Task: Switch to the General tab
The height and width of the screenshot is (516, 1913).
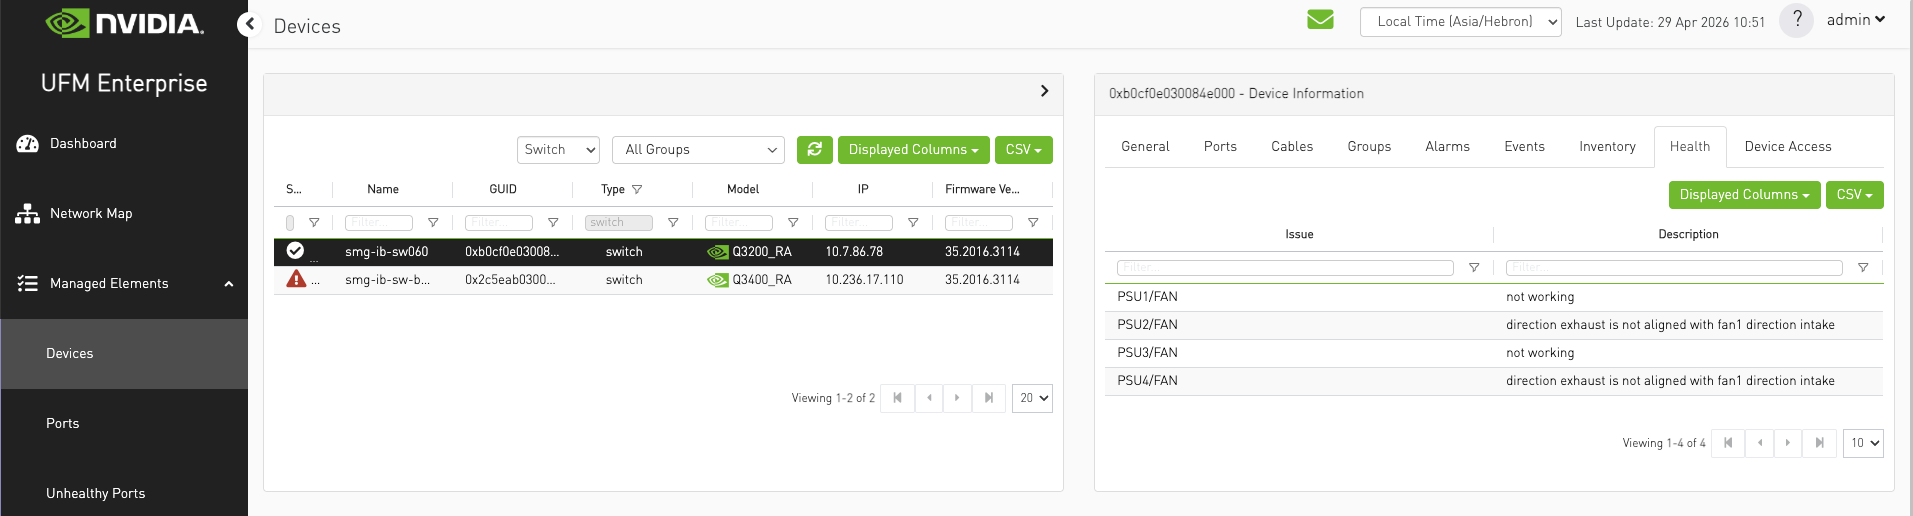Action: point(1145,147)
